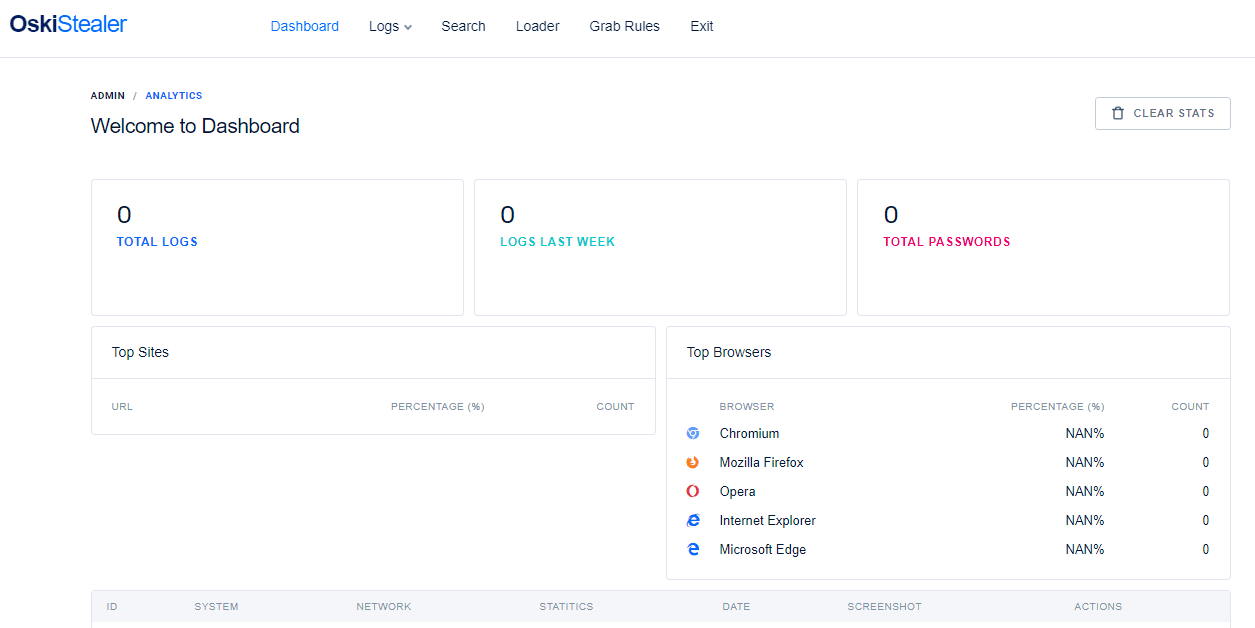Open the Dashboard nav item

[305, 27]
